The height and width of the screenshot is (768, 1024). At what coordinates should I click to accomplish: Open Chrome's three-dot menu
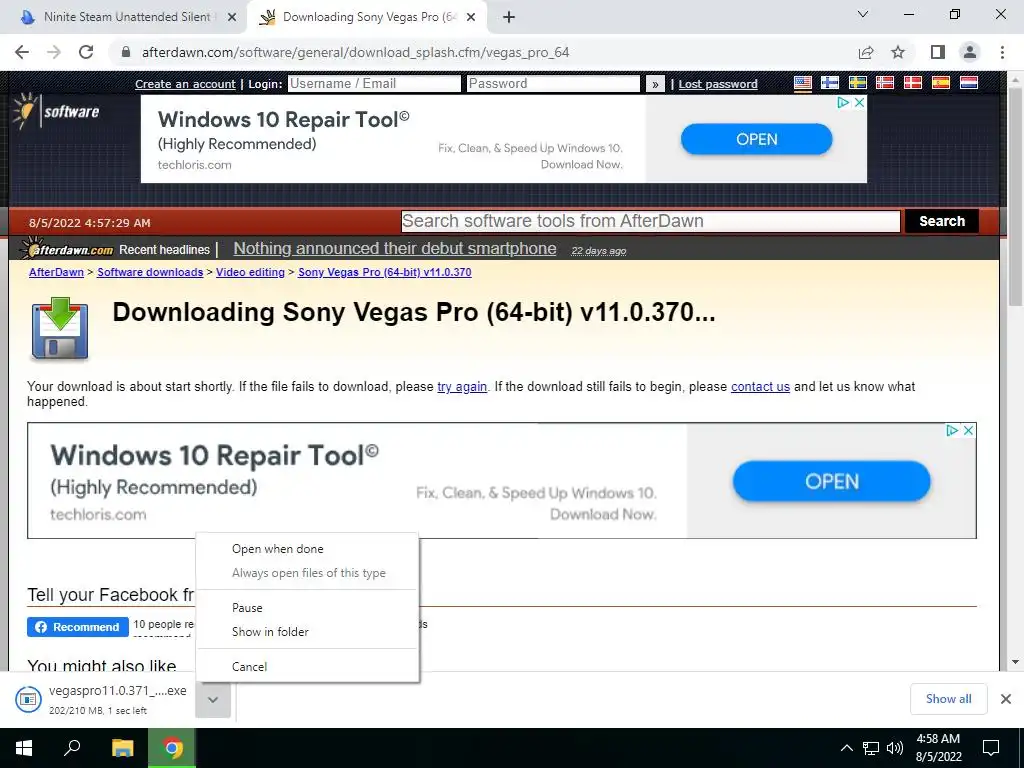(x=1002, y=52)
